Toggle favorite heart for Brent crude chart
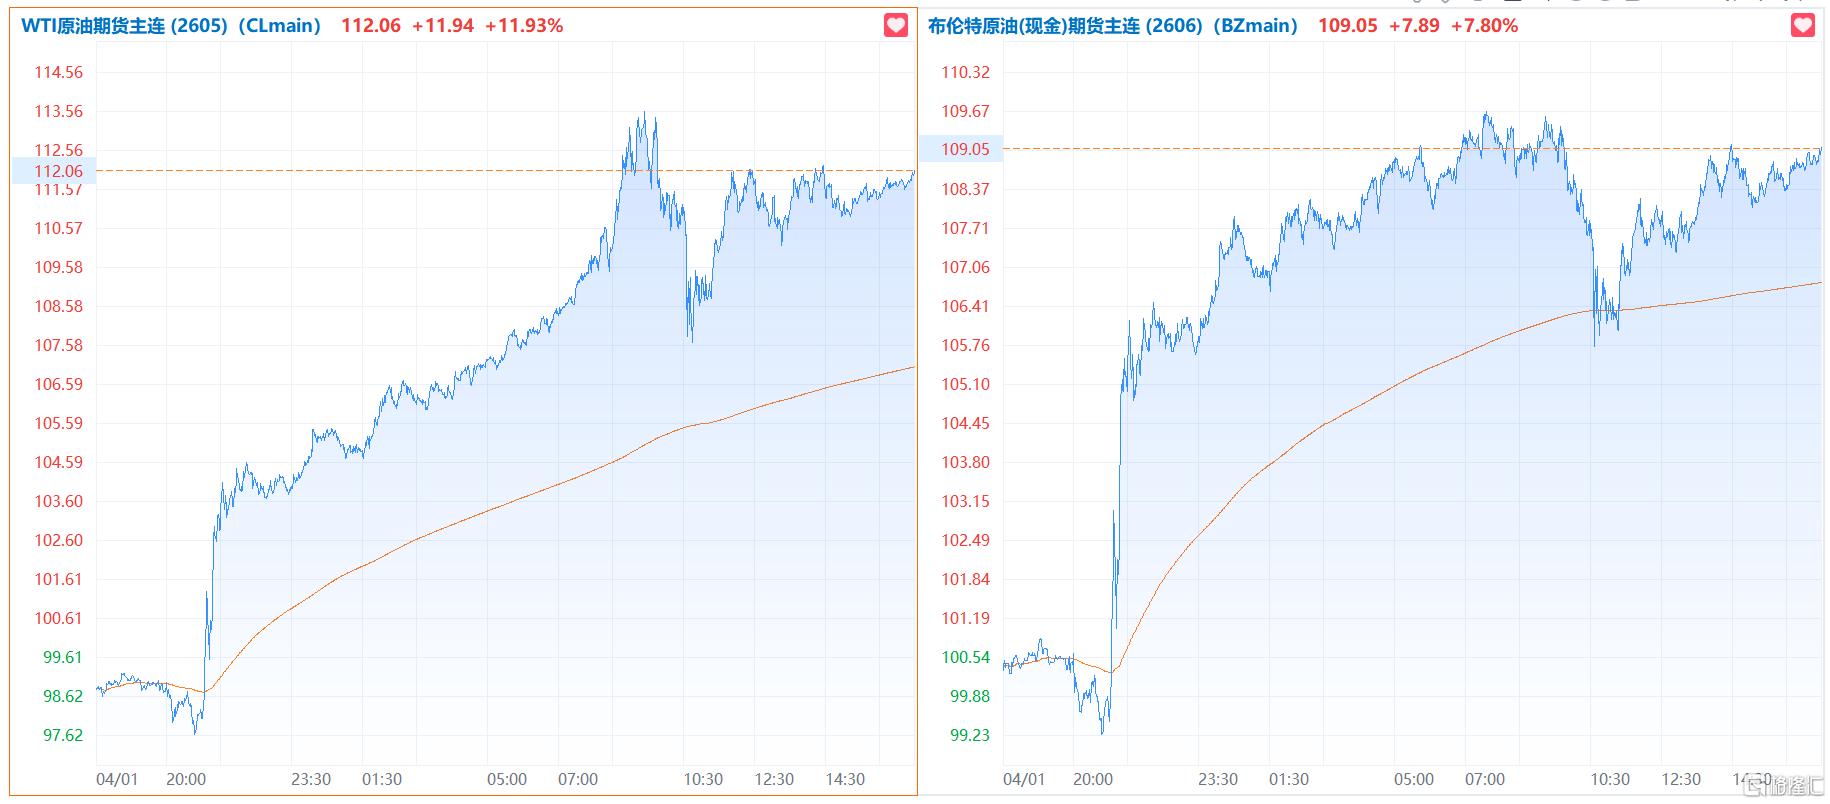 [1802, 25]
